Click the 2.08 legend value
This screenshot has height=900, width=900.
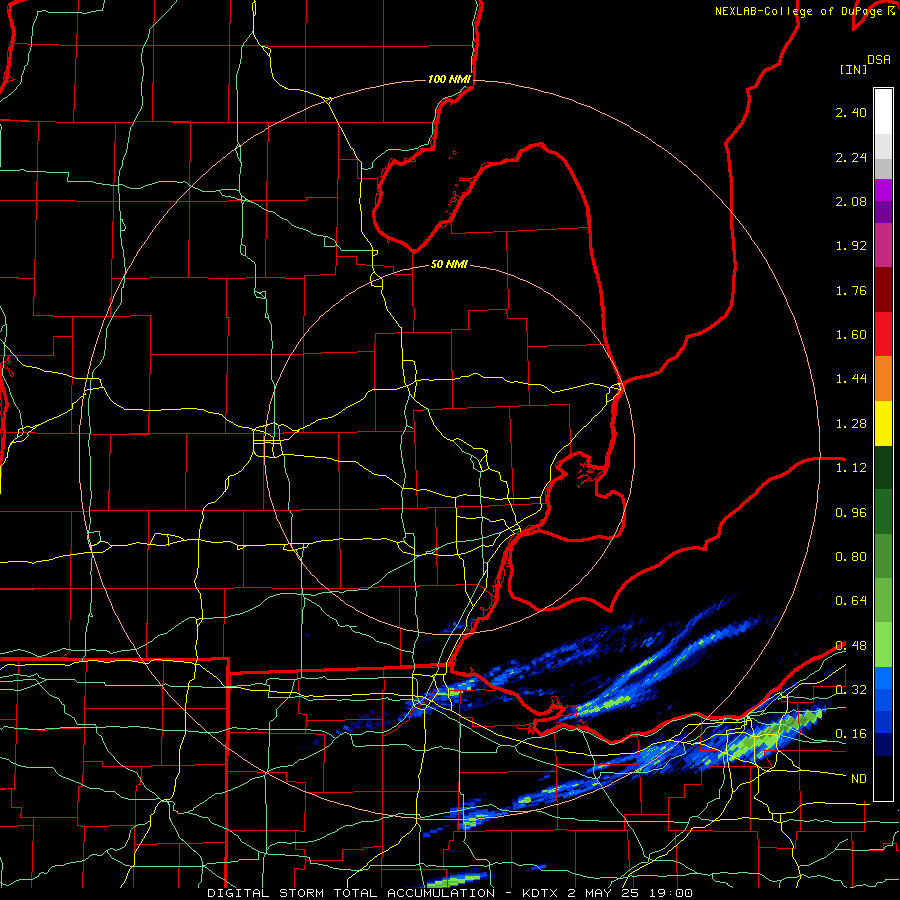click(x=851, y=201)
